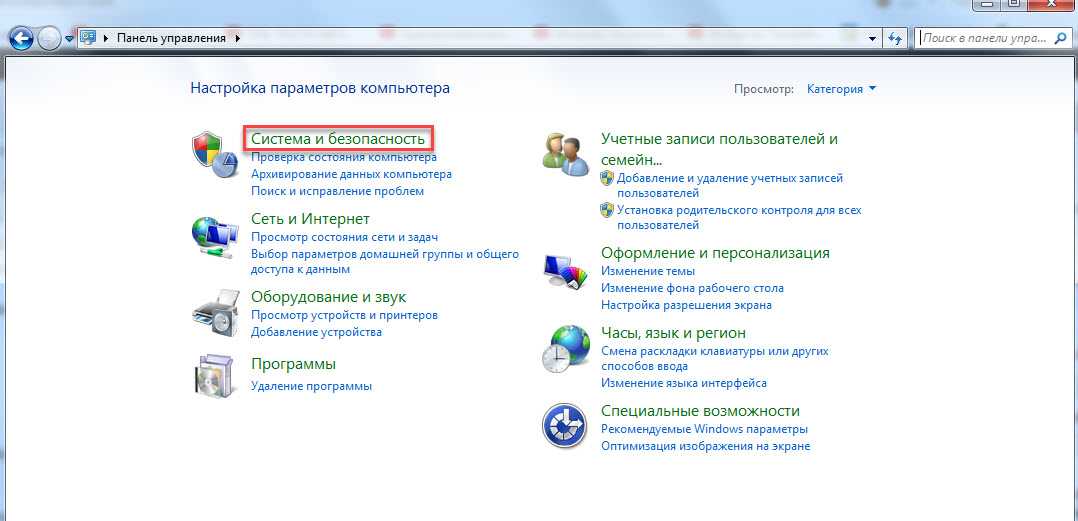1078x521 pixels.
Task: Click the User Accounts people icon
Action: 564,153
